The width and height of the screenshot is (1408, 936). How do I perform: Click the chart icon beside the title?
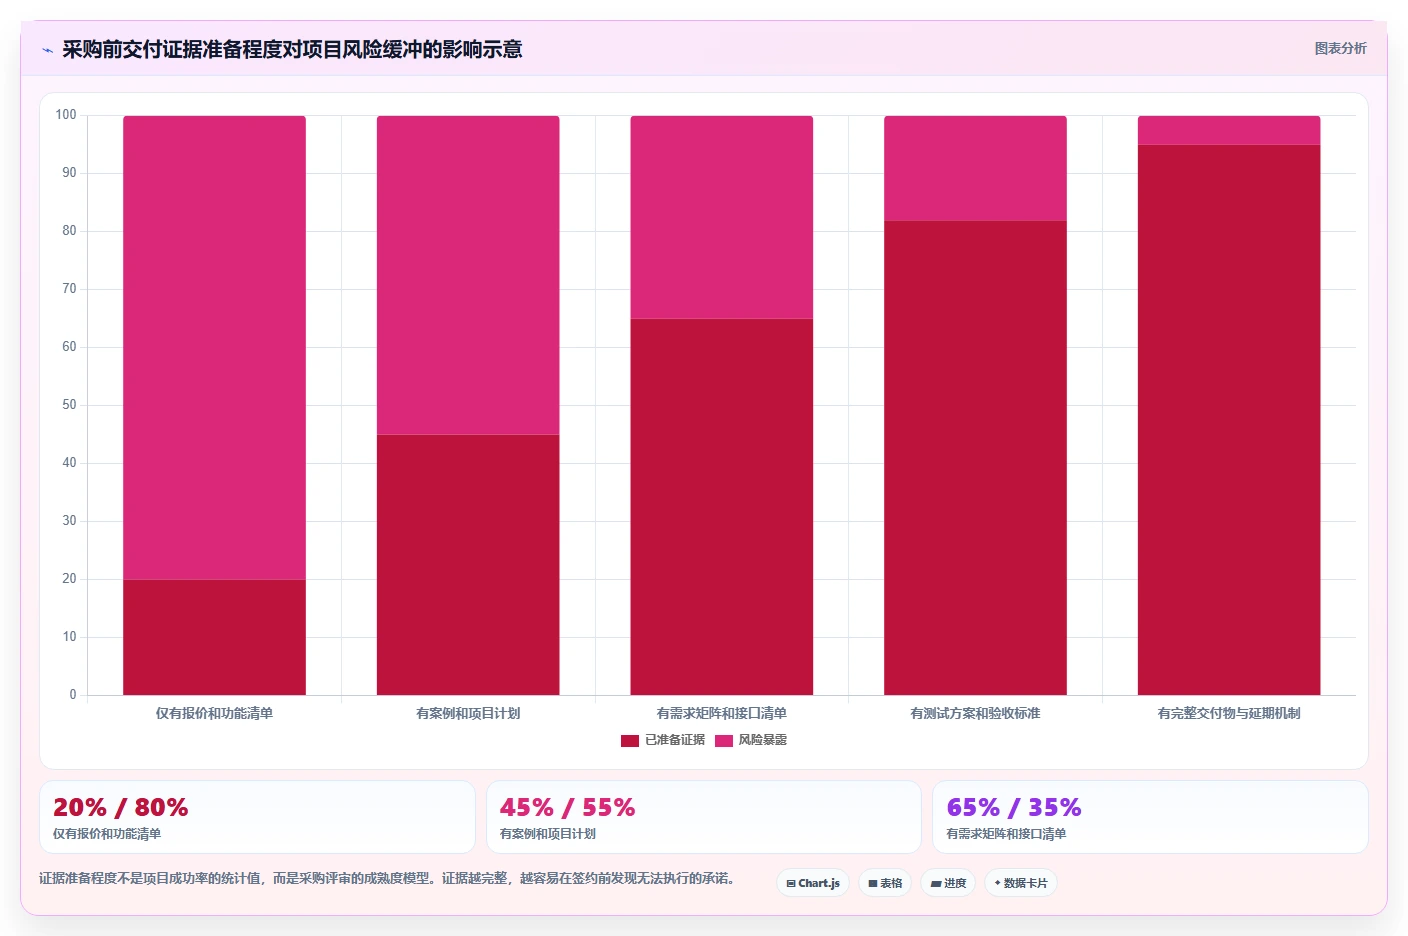point(47,50)
